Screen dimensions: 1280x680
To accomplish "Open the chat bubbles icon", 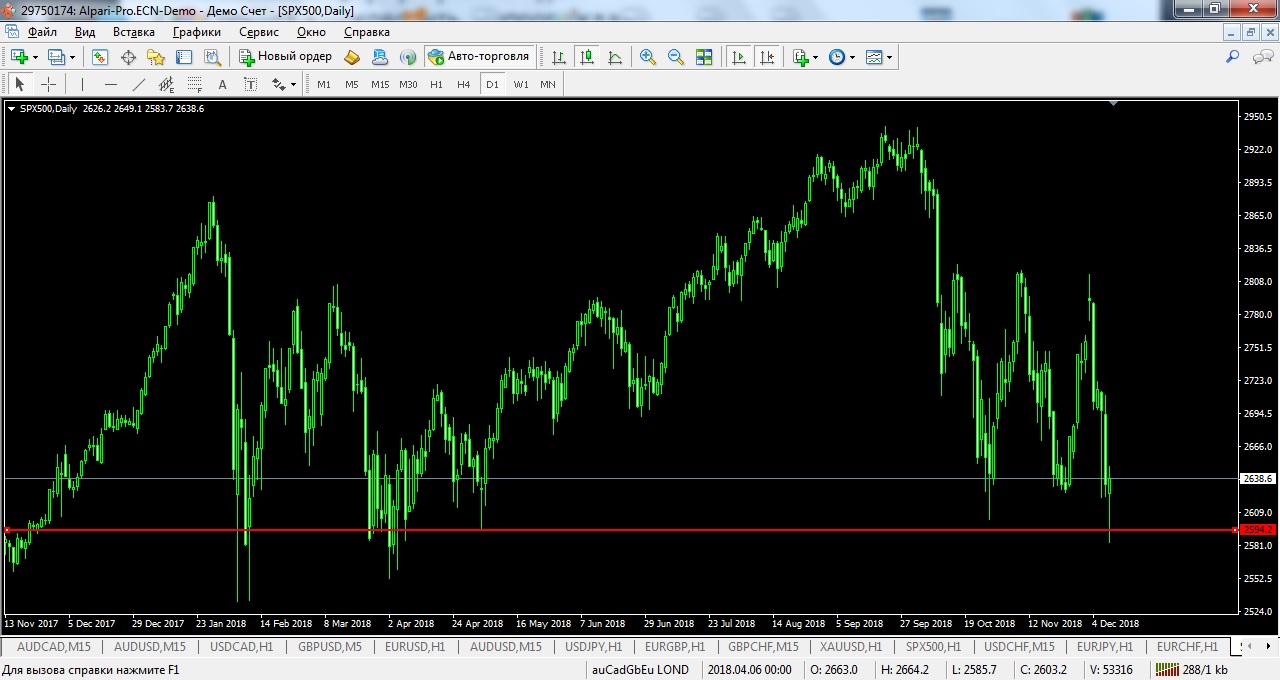I will [x=1263, y=57].
